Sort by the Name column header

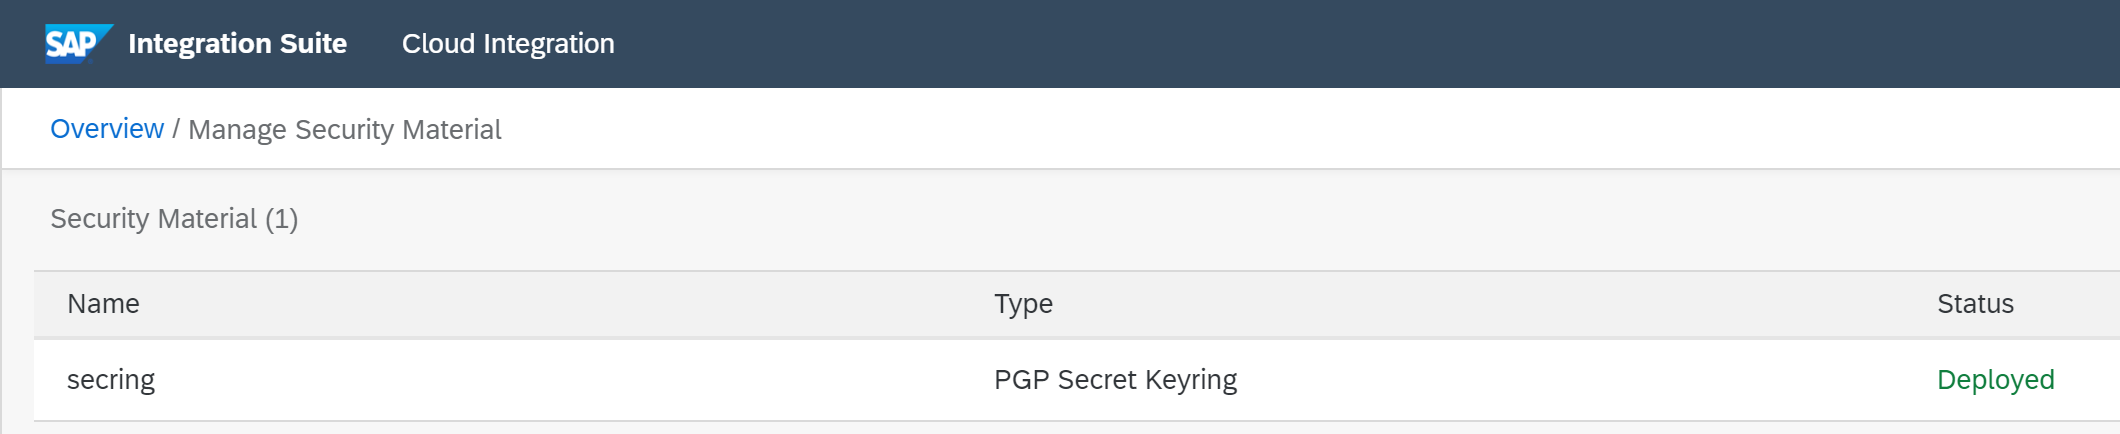click(103, 304)
